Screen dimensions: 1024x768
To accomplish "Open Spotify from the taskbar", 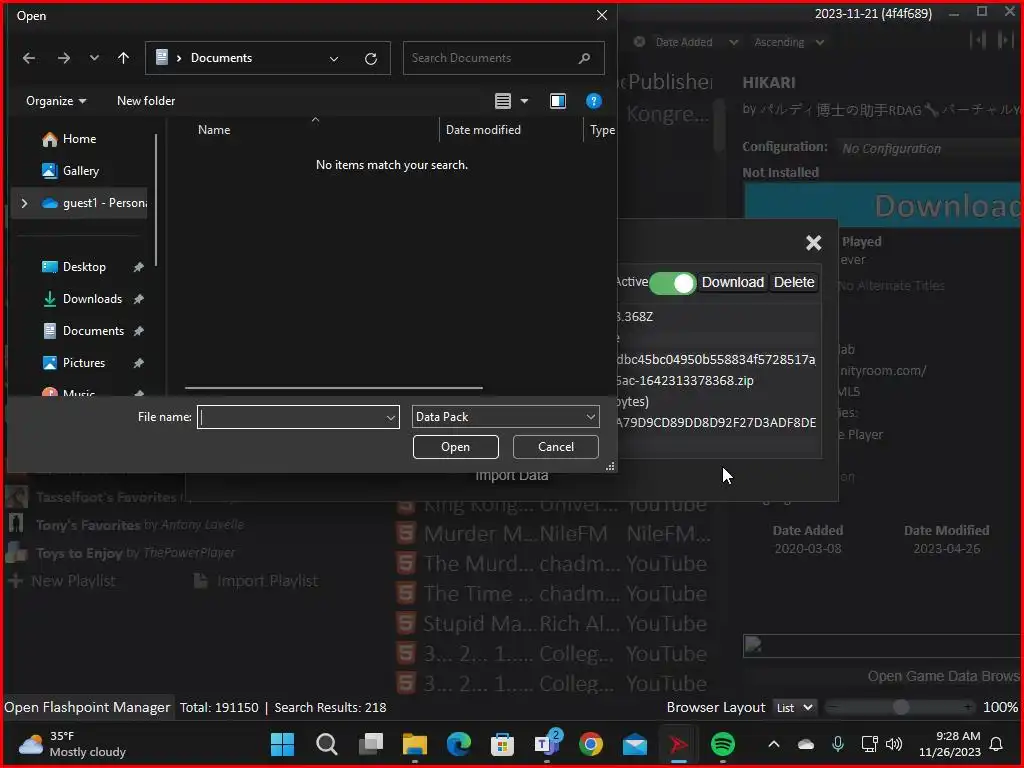I will click(x=722, y=744).
